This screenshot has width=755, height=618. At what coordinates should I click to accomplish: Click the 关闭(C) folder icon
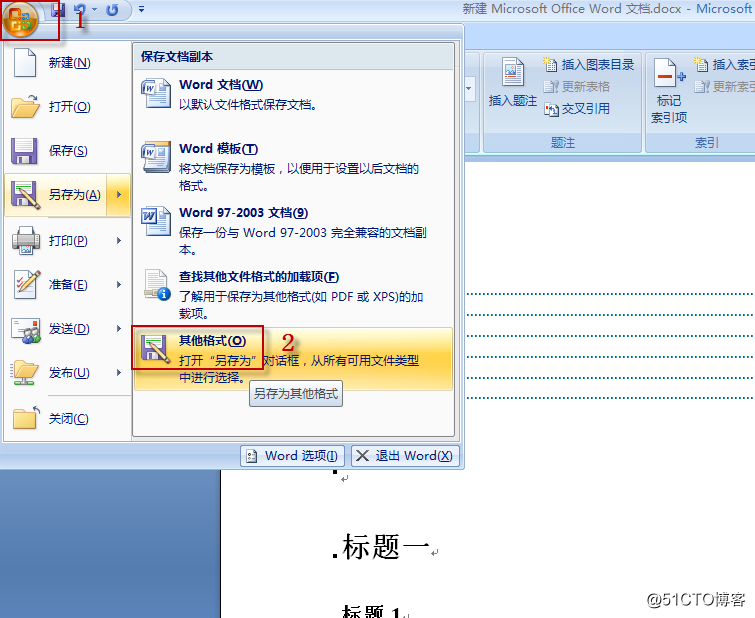(x=26, y=418)
